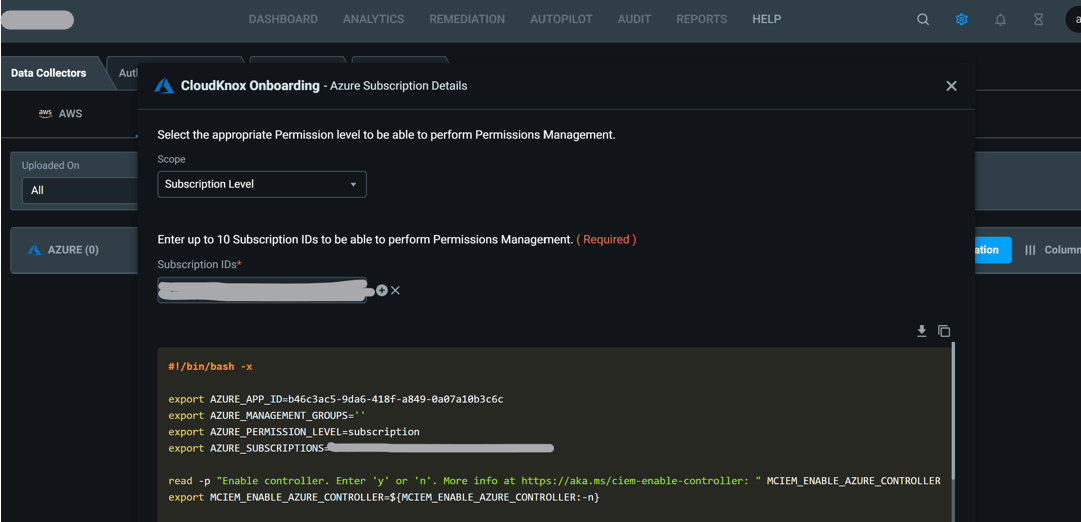
Task: Open the notifications bell icon
Action: [1000, 19]
